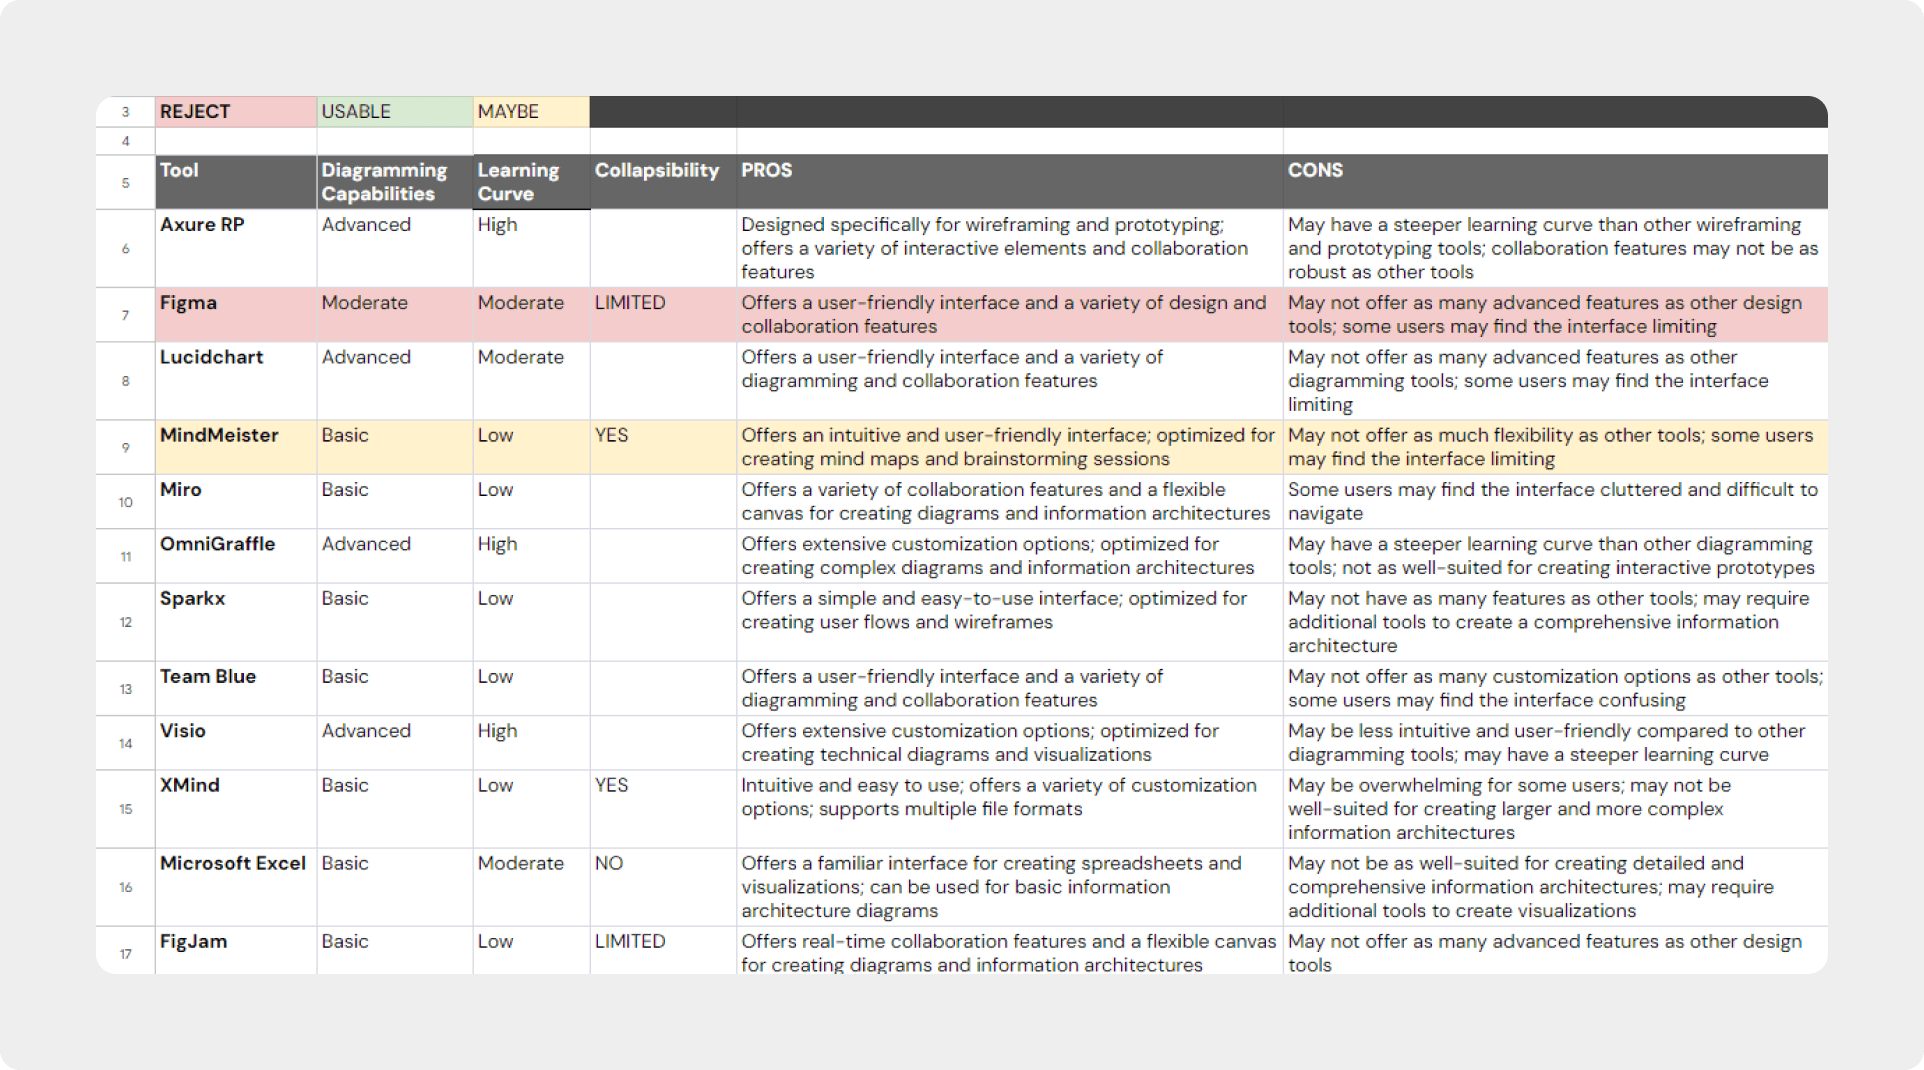
Task: Click MindMeister's YES collapsibility cell
Action: (x=663, y=447)
